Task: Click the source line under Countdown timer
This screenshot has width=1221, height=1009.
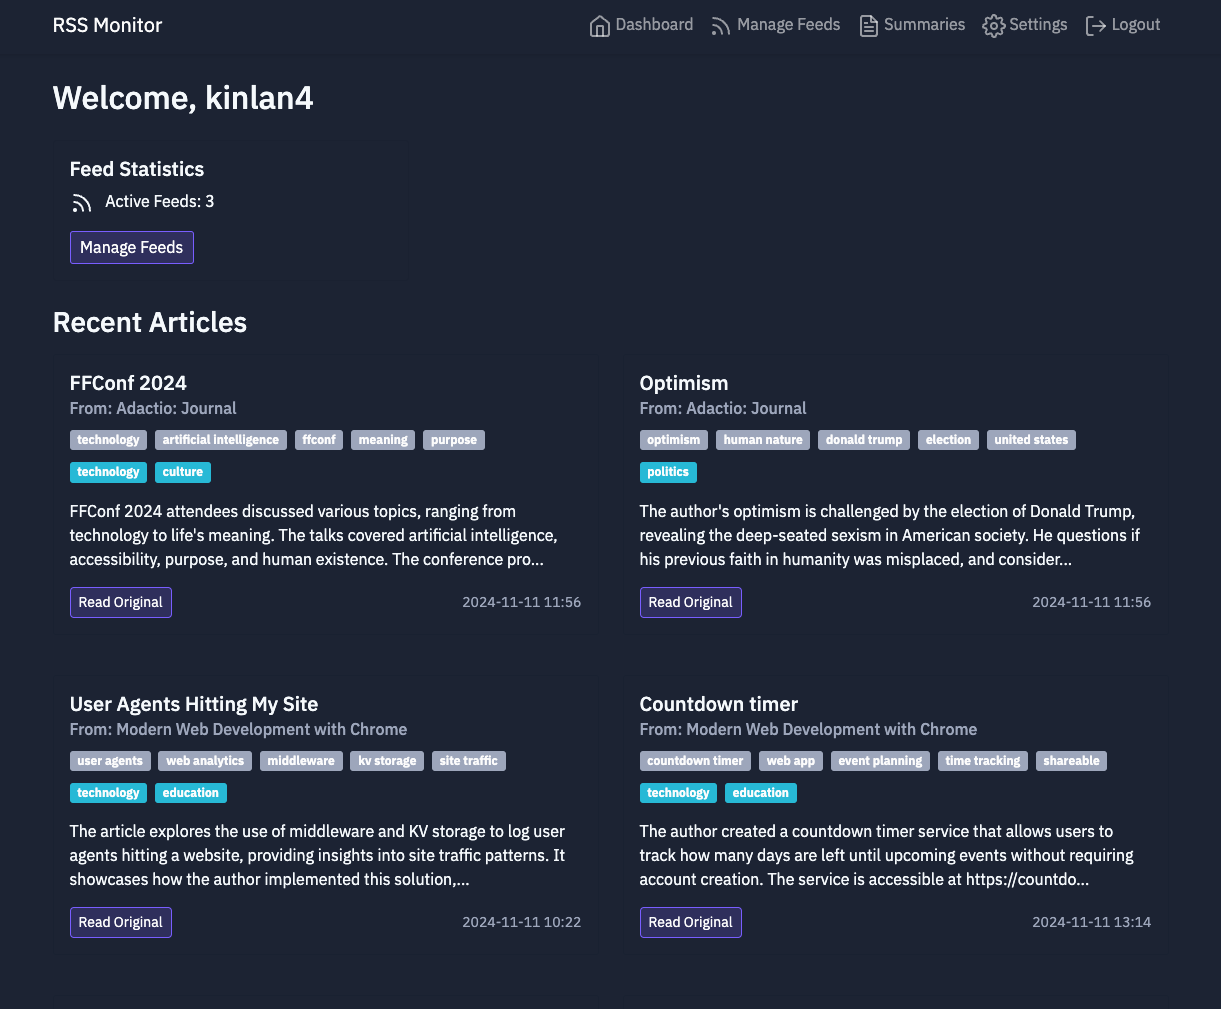Action: point(808,729)
